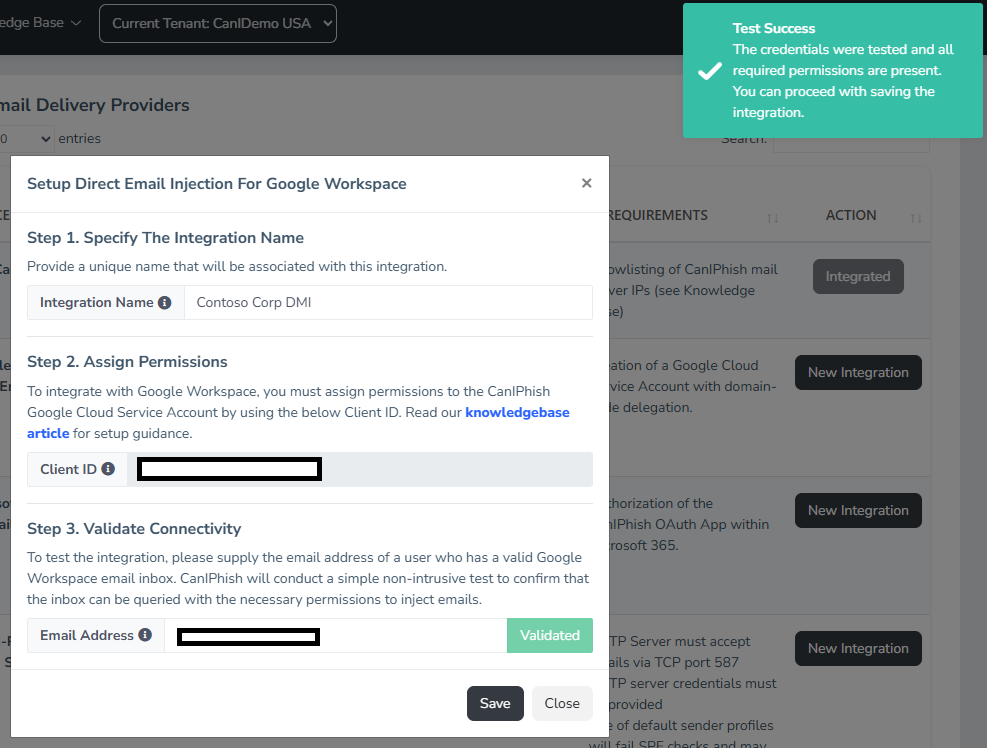The height and width of the screenshot is (748, 987).
Task: Click the Search field above the table
Action: tap(850, 140)
